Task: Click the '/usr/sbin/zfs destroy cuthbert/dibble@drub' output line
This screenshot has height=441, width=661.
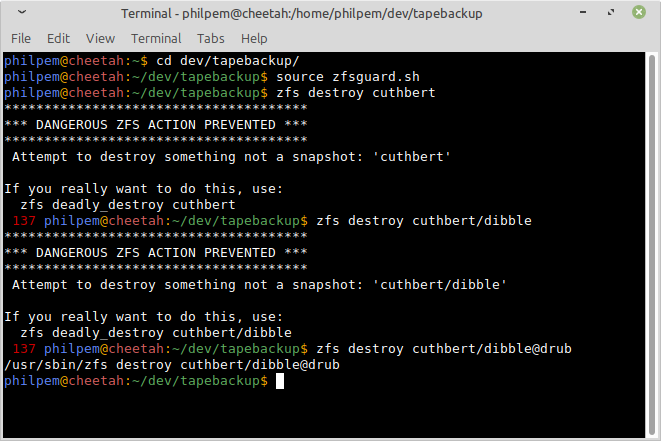Action: tap(172, 365)
